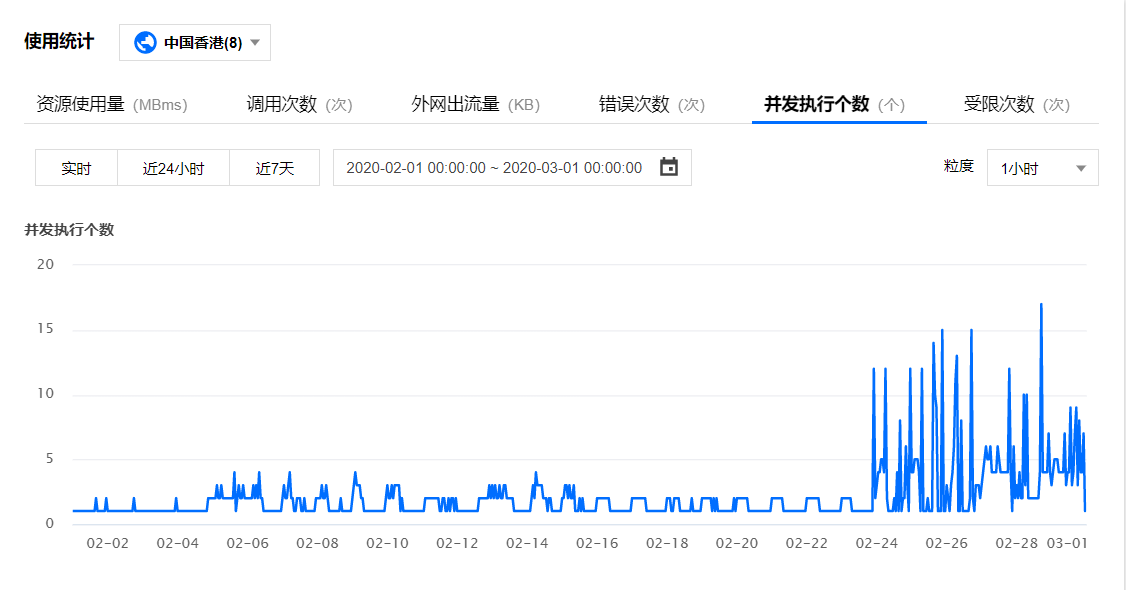Click the 03-01 x-axis label
The image size is (1126, 590).
click(x=1067, y=543)
